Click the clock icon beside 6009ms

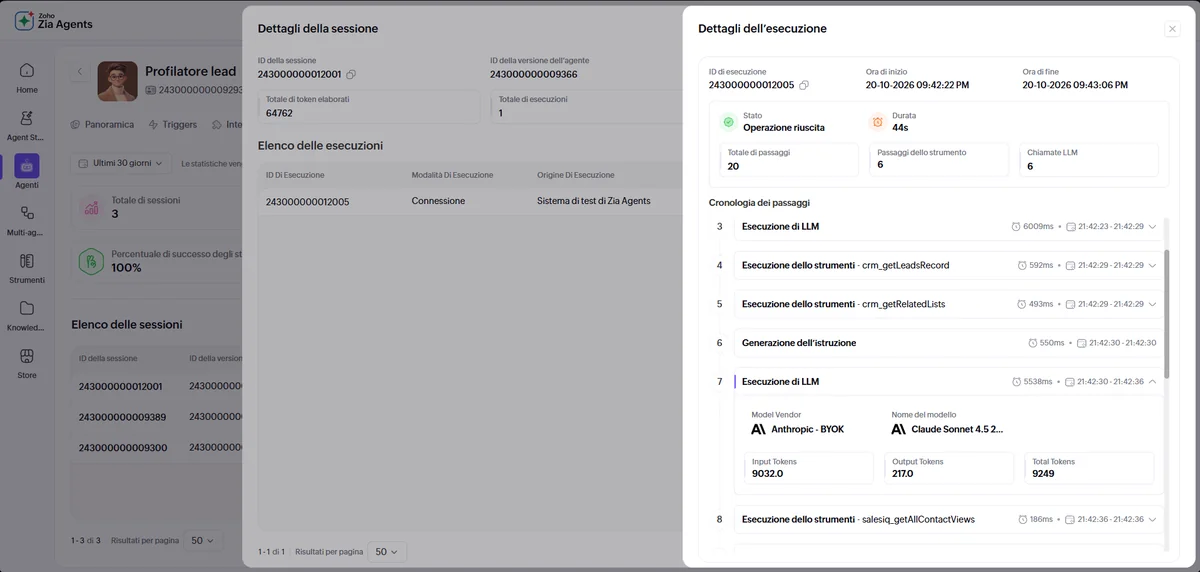1017,227
